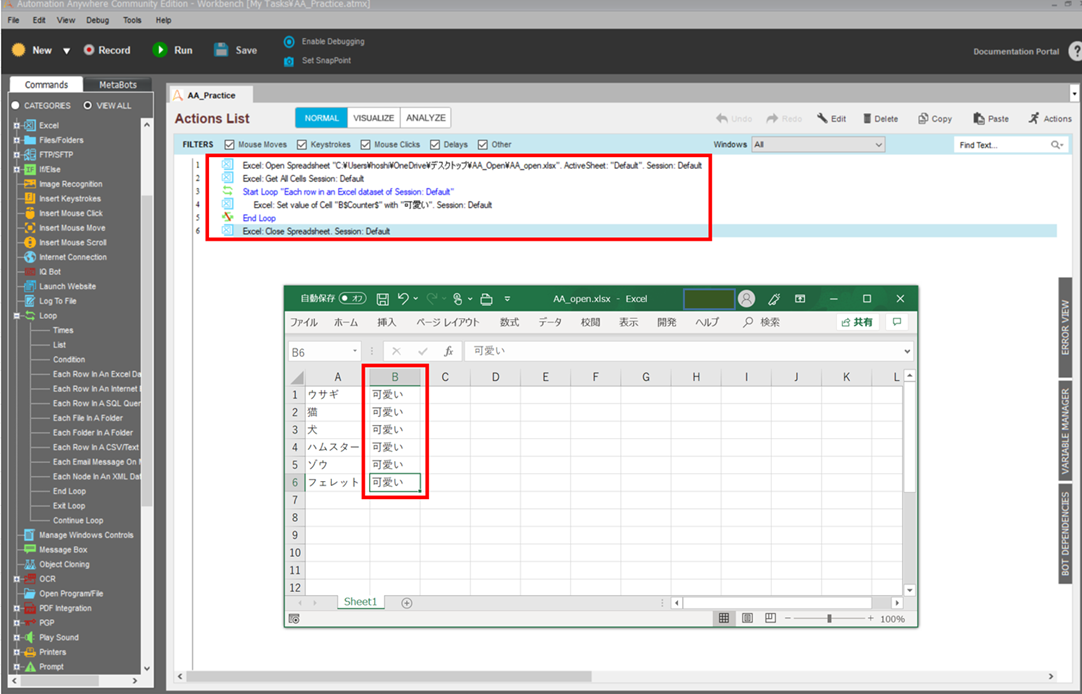Toggle the Mouse Clicks filter checkbox
Viewport: 1082px width, 694px height.
[366, 145]
